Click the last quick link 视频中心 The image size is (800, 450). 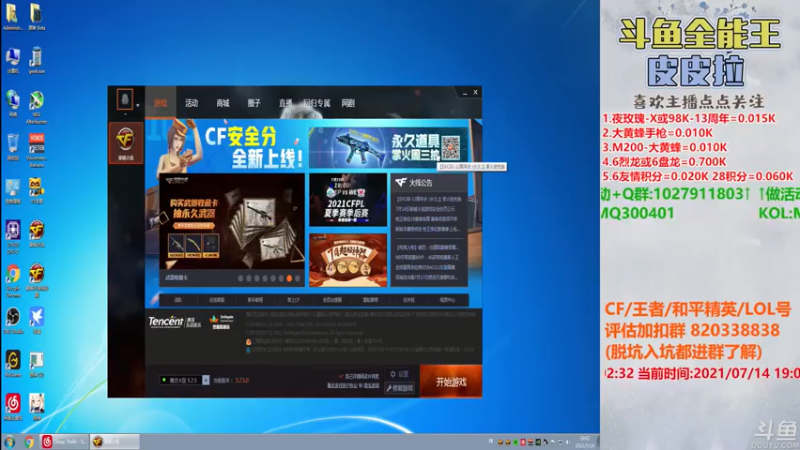(x=447, y=300)
